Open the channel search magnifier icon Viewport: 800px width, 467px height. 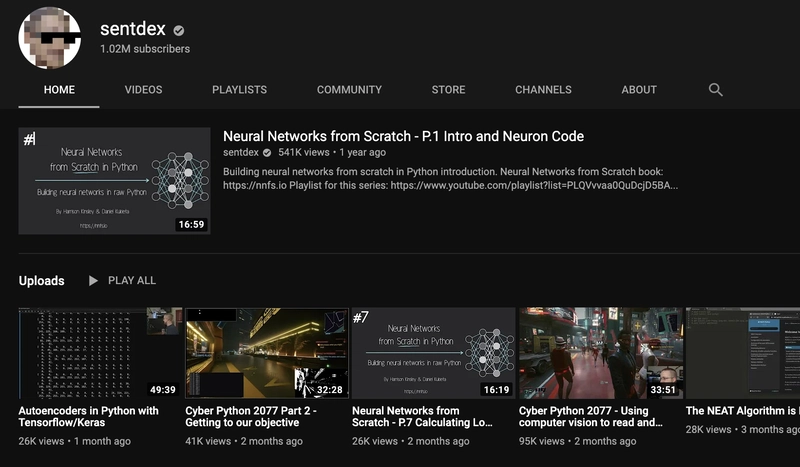tap(715, 90)
